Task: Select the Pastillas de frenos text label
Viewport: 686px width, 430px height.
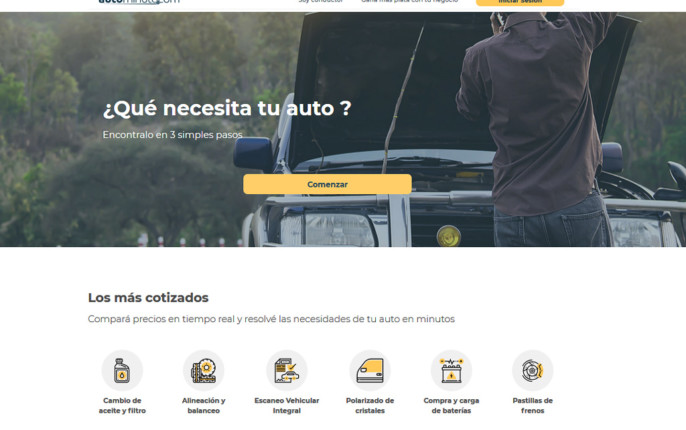Action: point(532,405)
